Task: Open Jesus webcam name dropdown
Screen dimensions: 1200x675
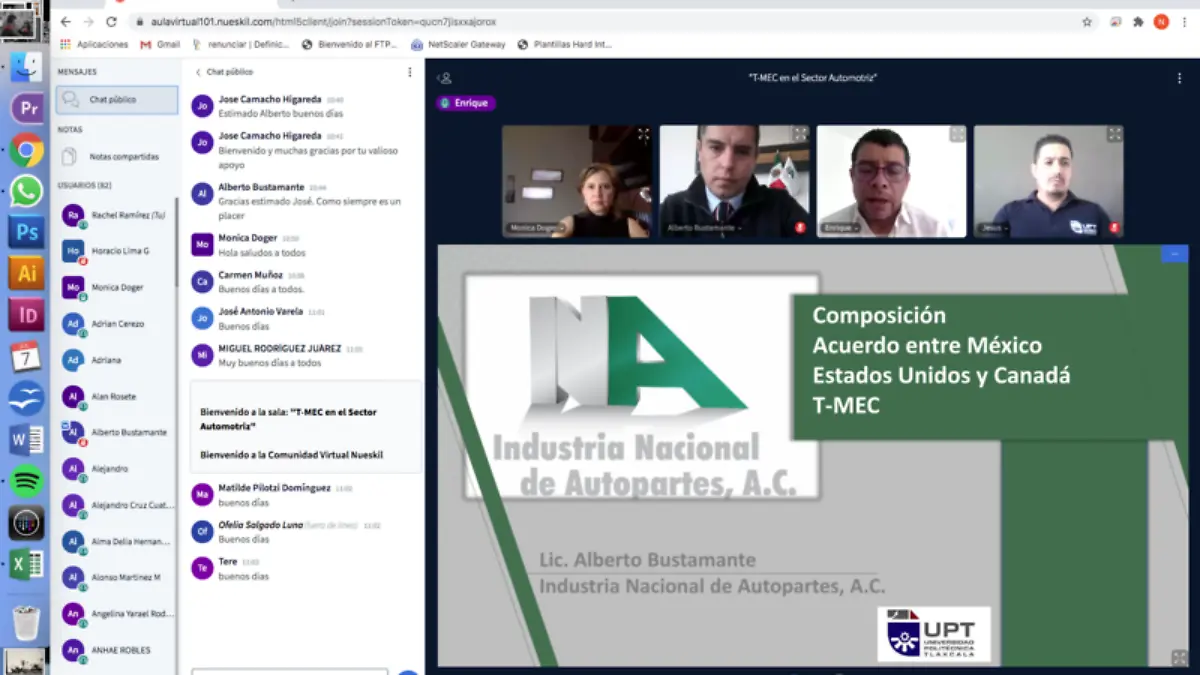Action: coord(993,228)
